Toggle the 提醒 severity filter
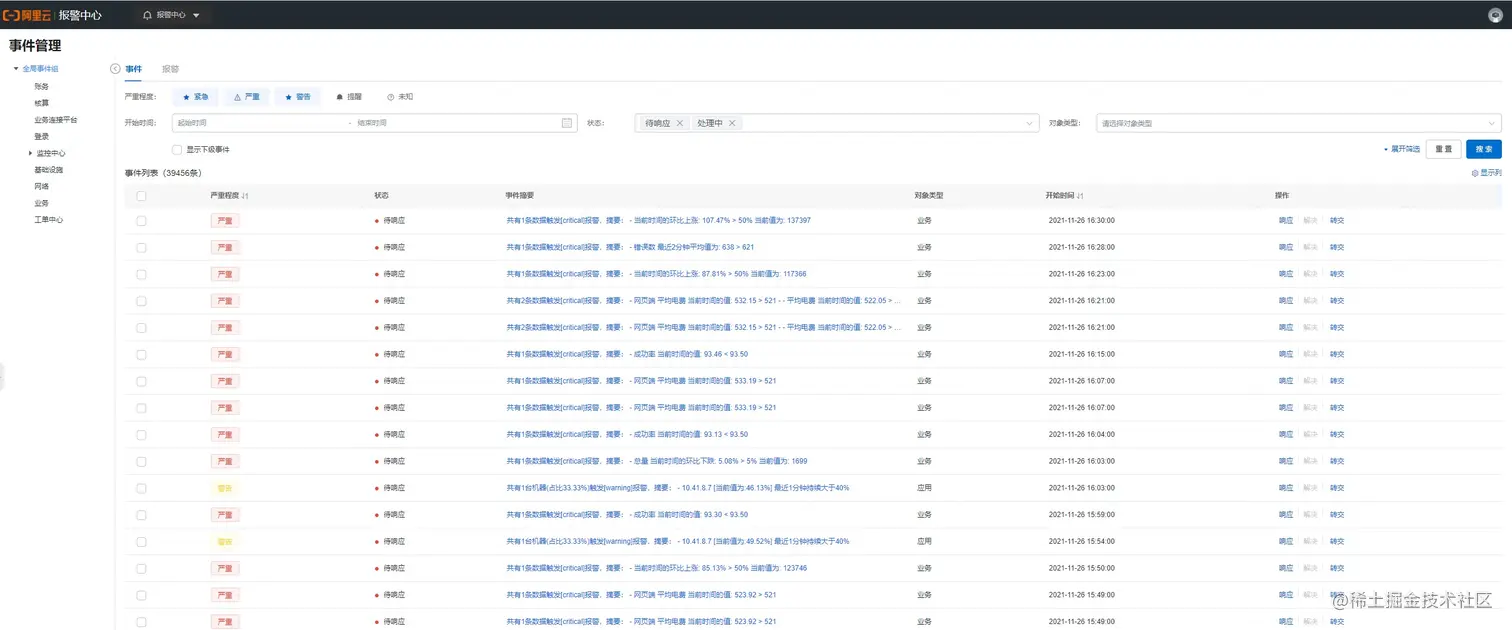Image resolution: width=1512 pixels, height=630 pixels. tap(349, 97)
